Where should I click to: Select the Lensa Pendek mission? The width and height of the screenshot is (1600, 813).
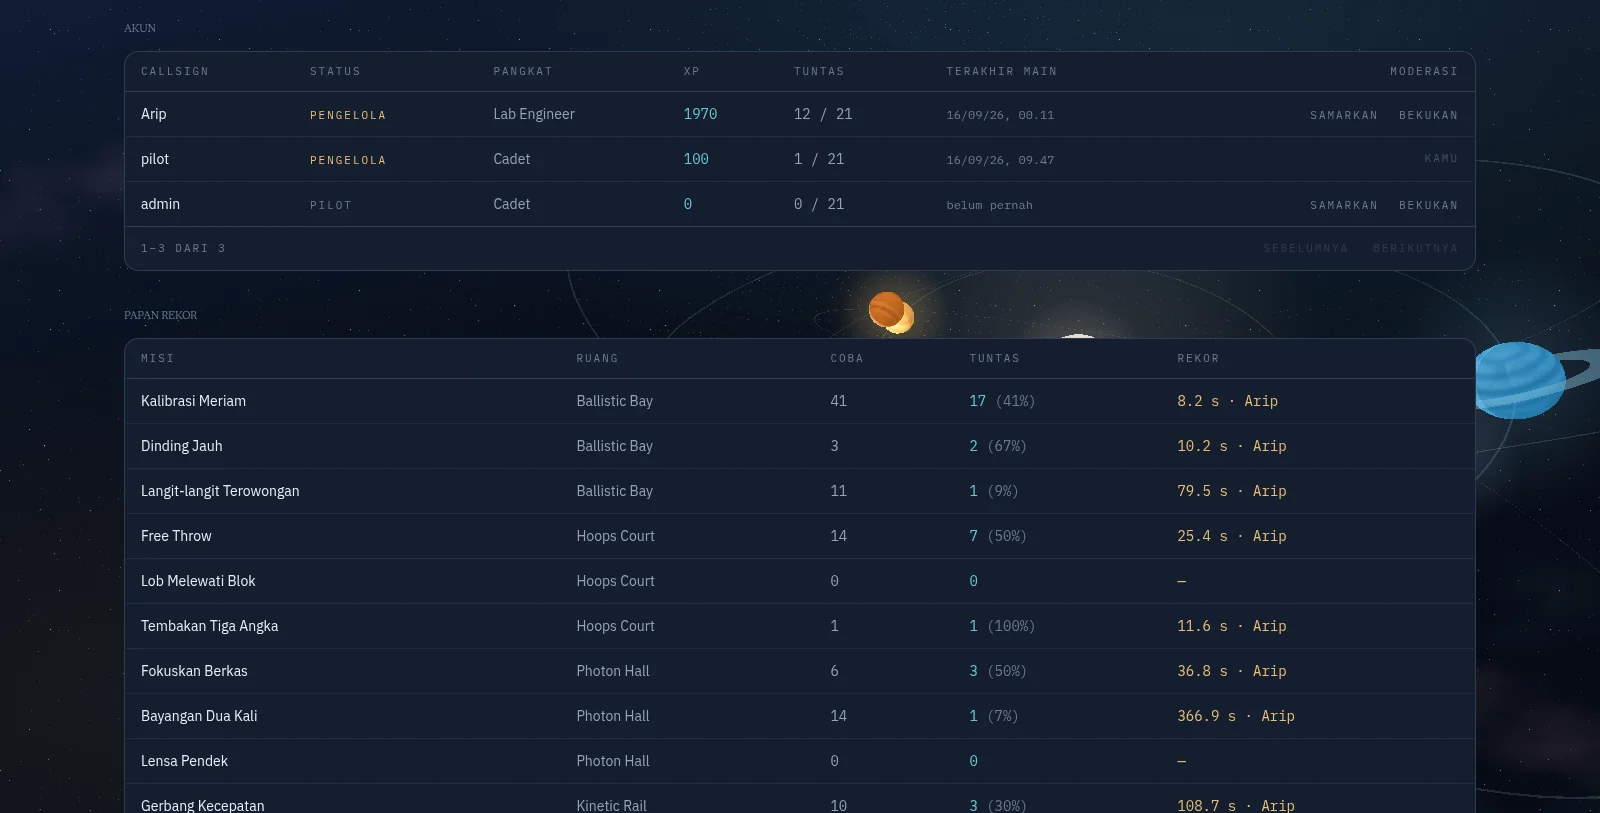point(184,761)
